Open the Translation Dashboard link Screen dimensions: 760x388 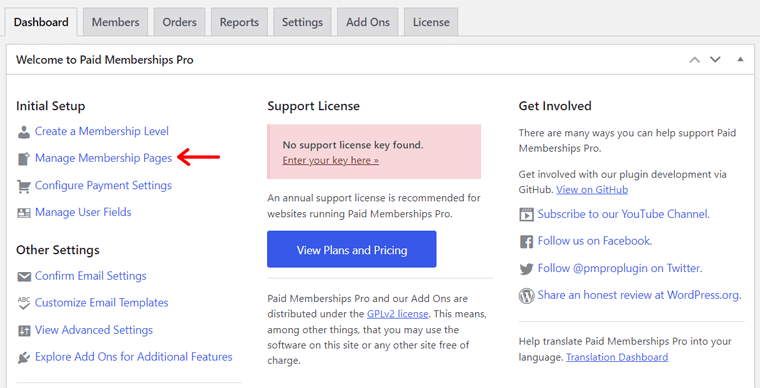tap(617, 357)
